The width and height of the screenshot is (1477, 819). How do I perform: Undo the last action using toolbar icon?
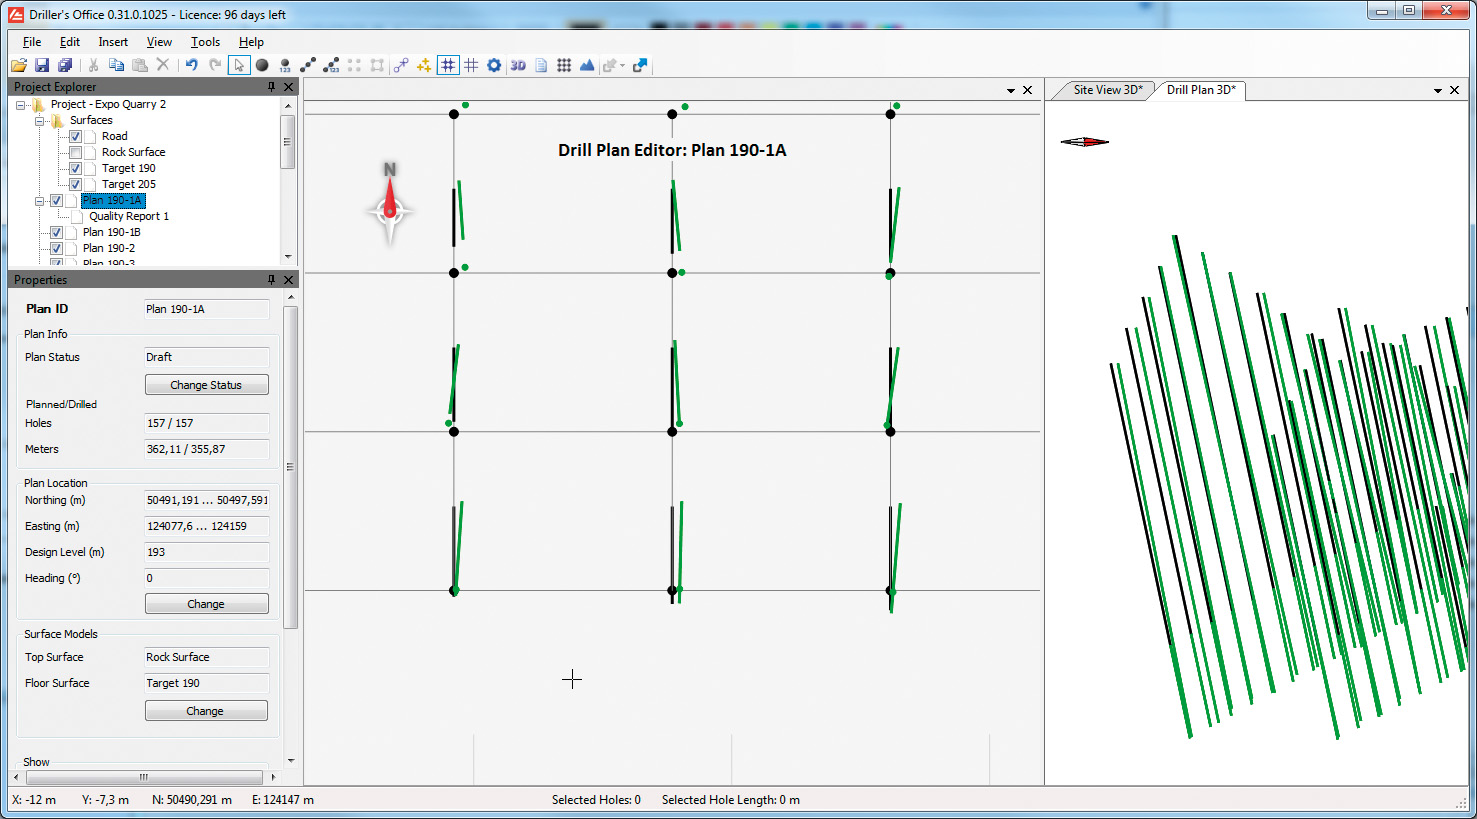click(x=190, y=64)
